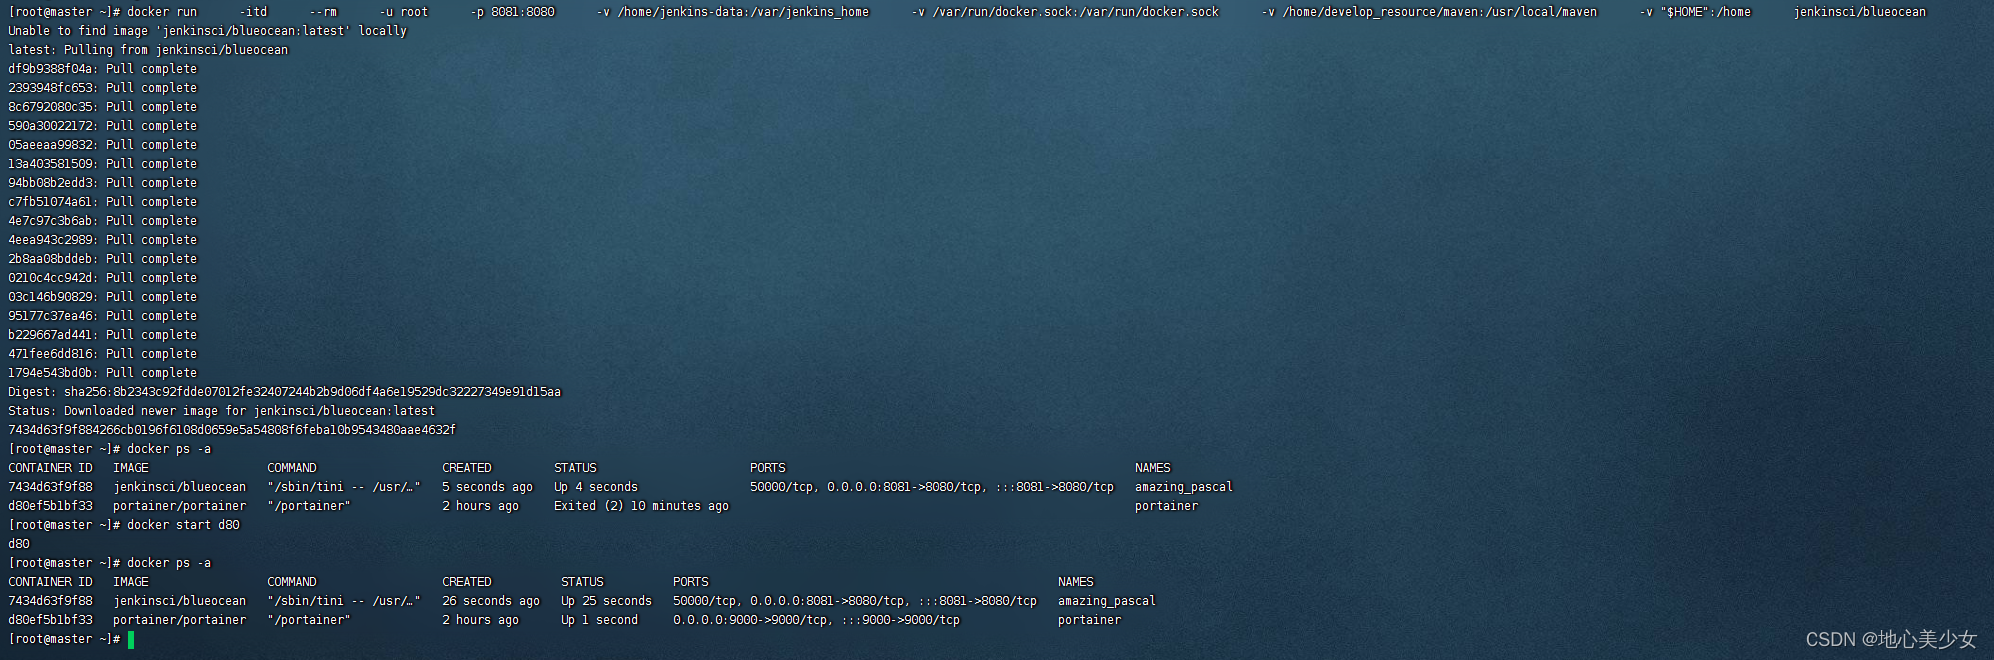Select layer '590a30022172: Pull complete' line

[103, 126]
